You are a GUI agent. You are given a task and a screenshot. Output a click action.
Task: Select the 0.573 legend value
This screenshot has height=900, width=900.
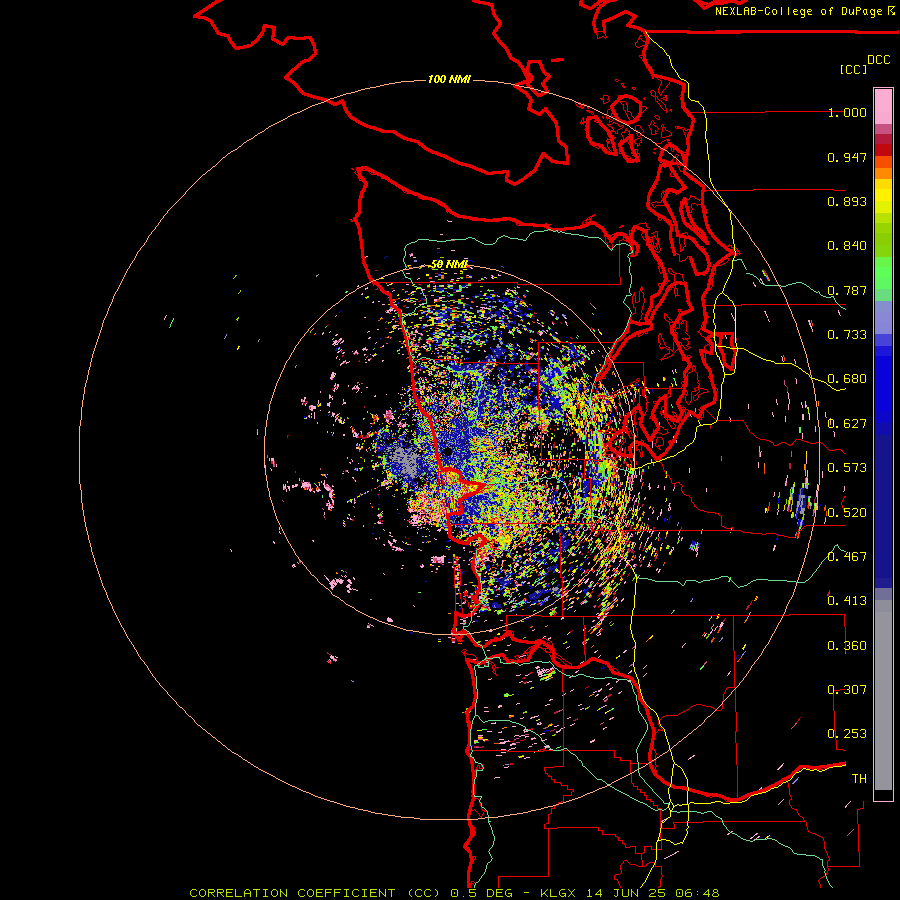click(x=847, y=468)
